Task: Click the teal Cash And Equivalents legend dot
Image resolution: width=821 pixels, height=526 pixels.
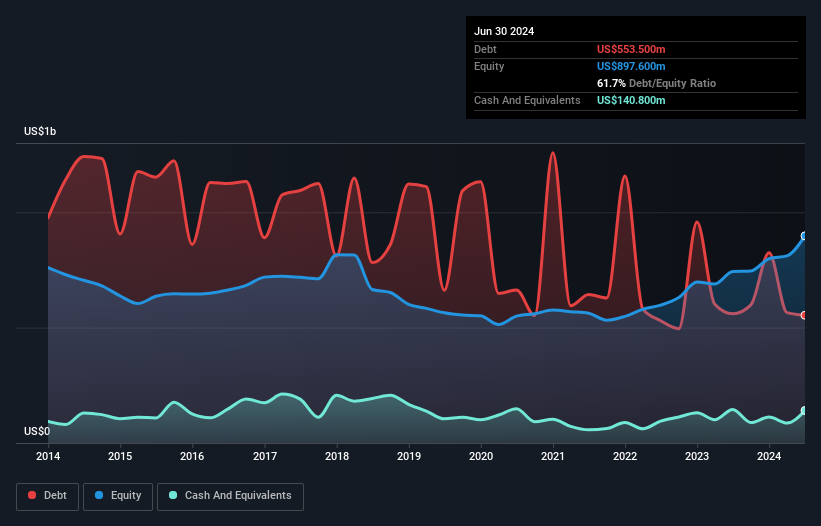Action: tap(173, 495)
